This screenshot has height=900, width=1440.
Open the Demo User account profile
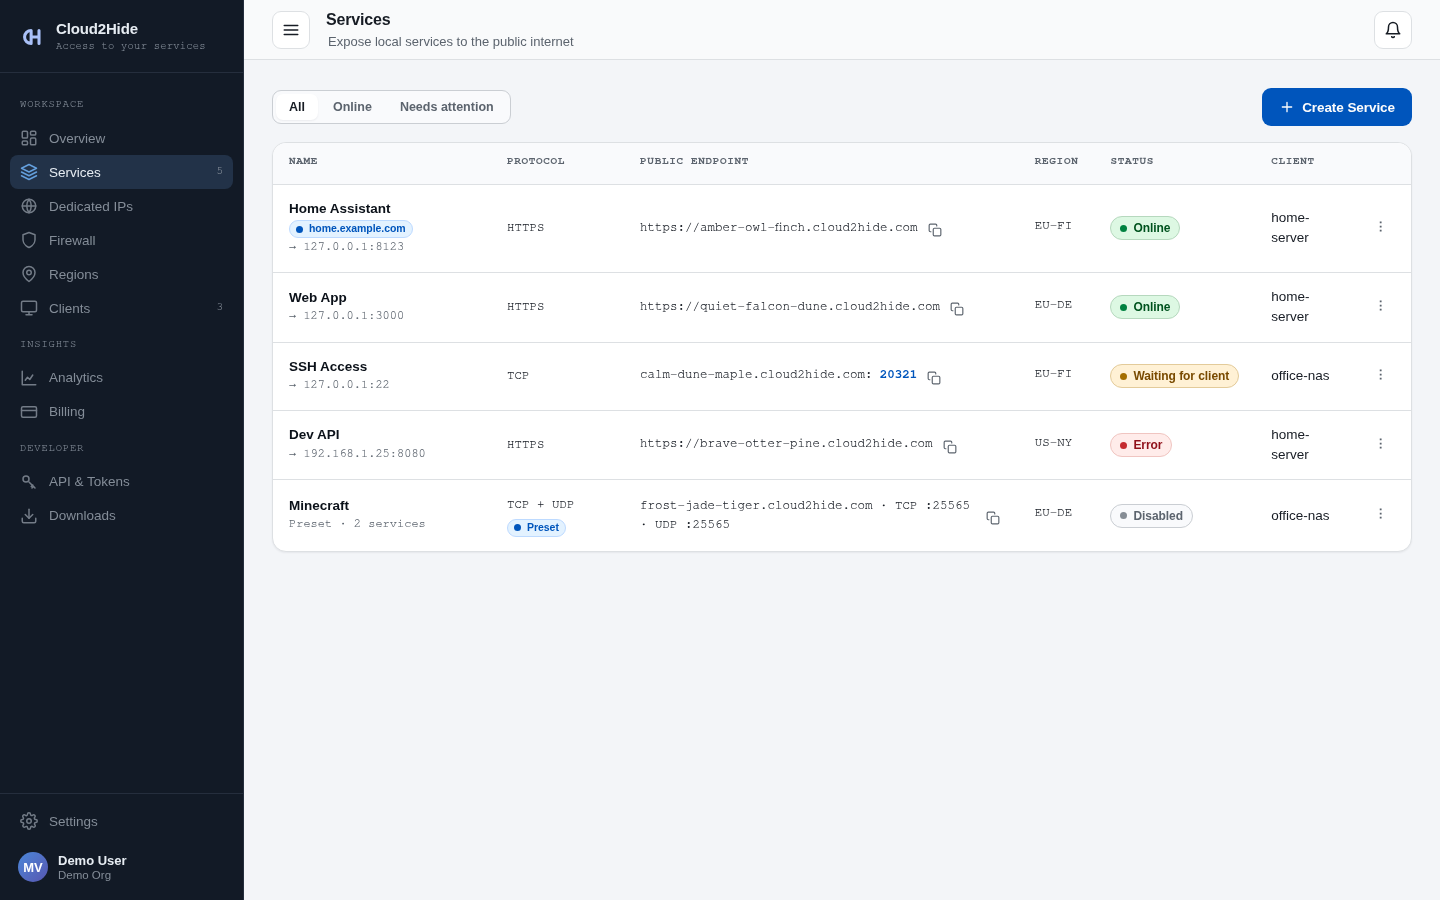pyautogui.click(x=121, y=867)
